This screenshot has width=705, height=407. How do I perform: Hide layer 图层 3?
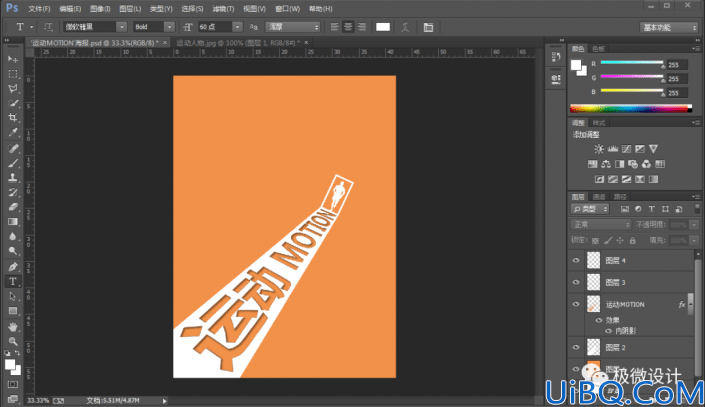[x=576, y=282]
